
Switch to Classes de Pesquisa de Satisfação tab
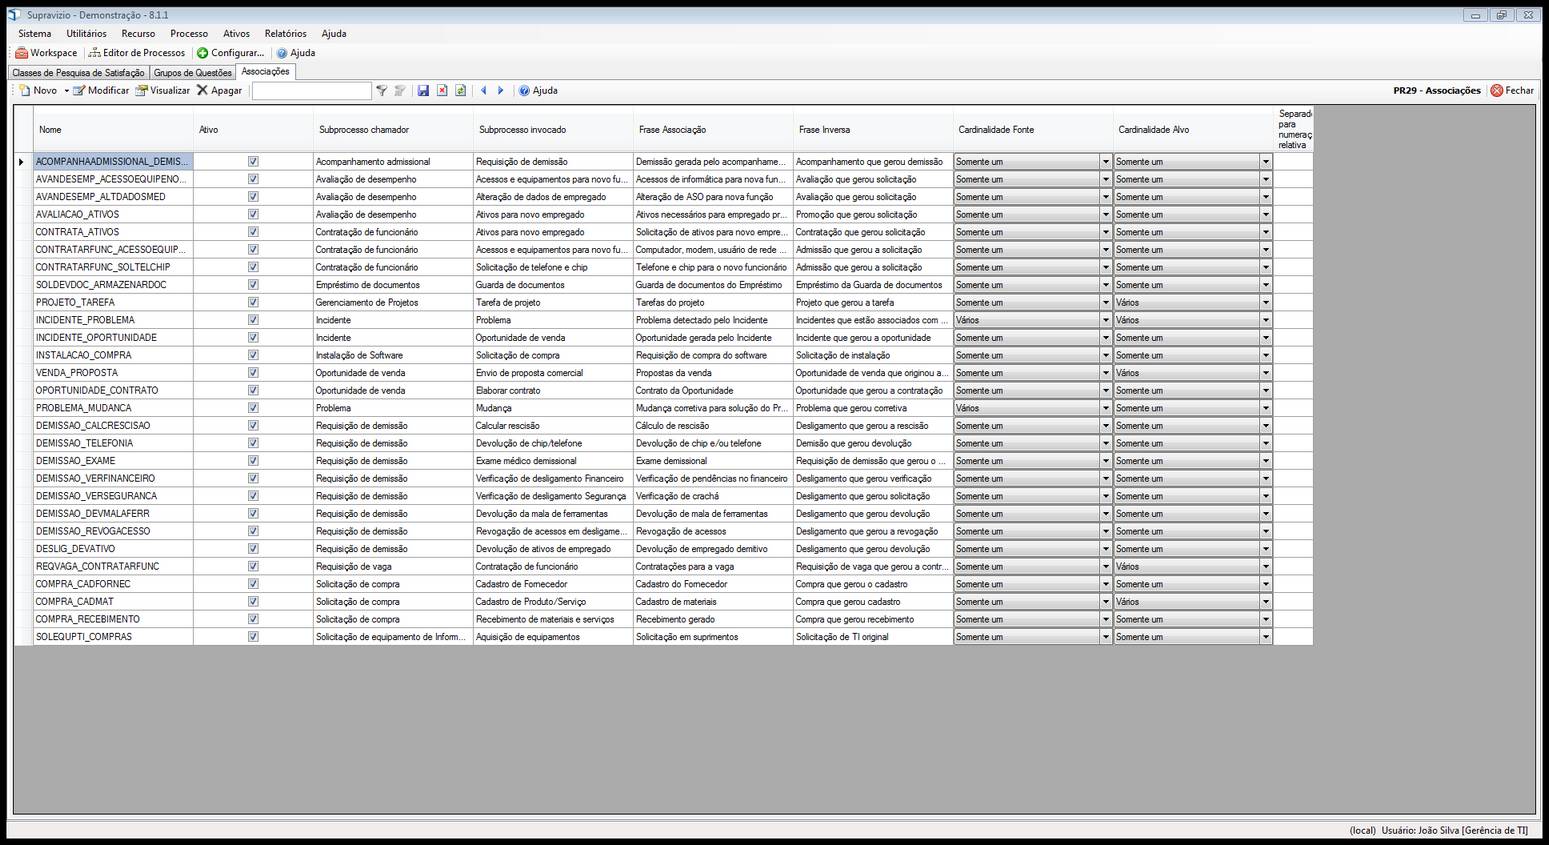pos(78,72)
